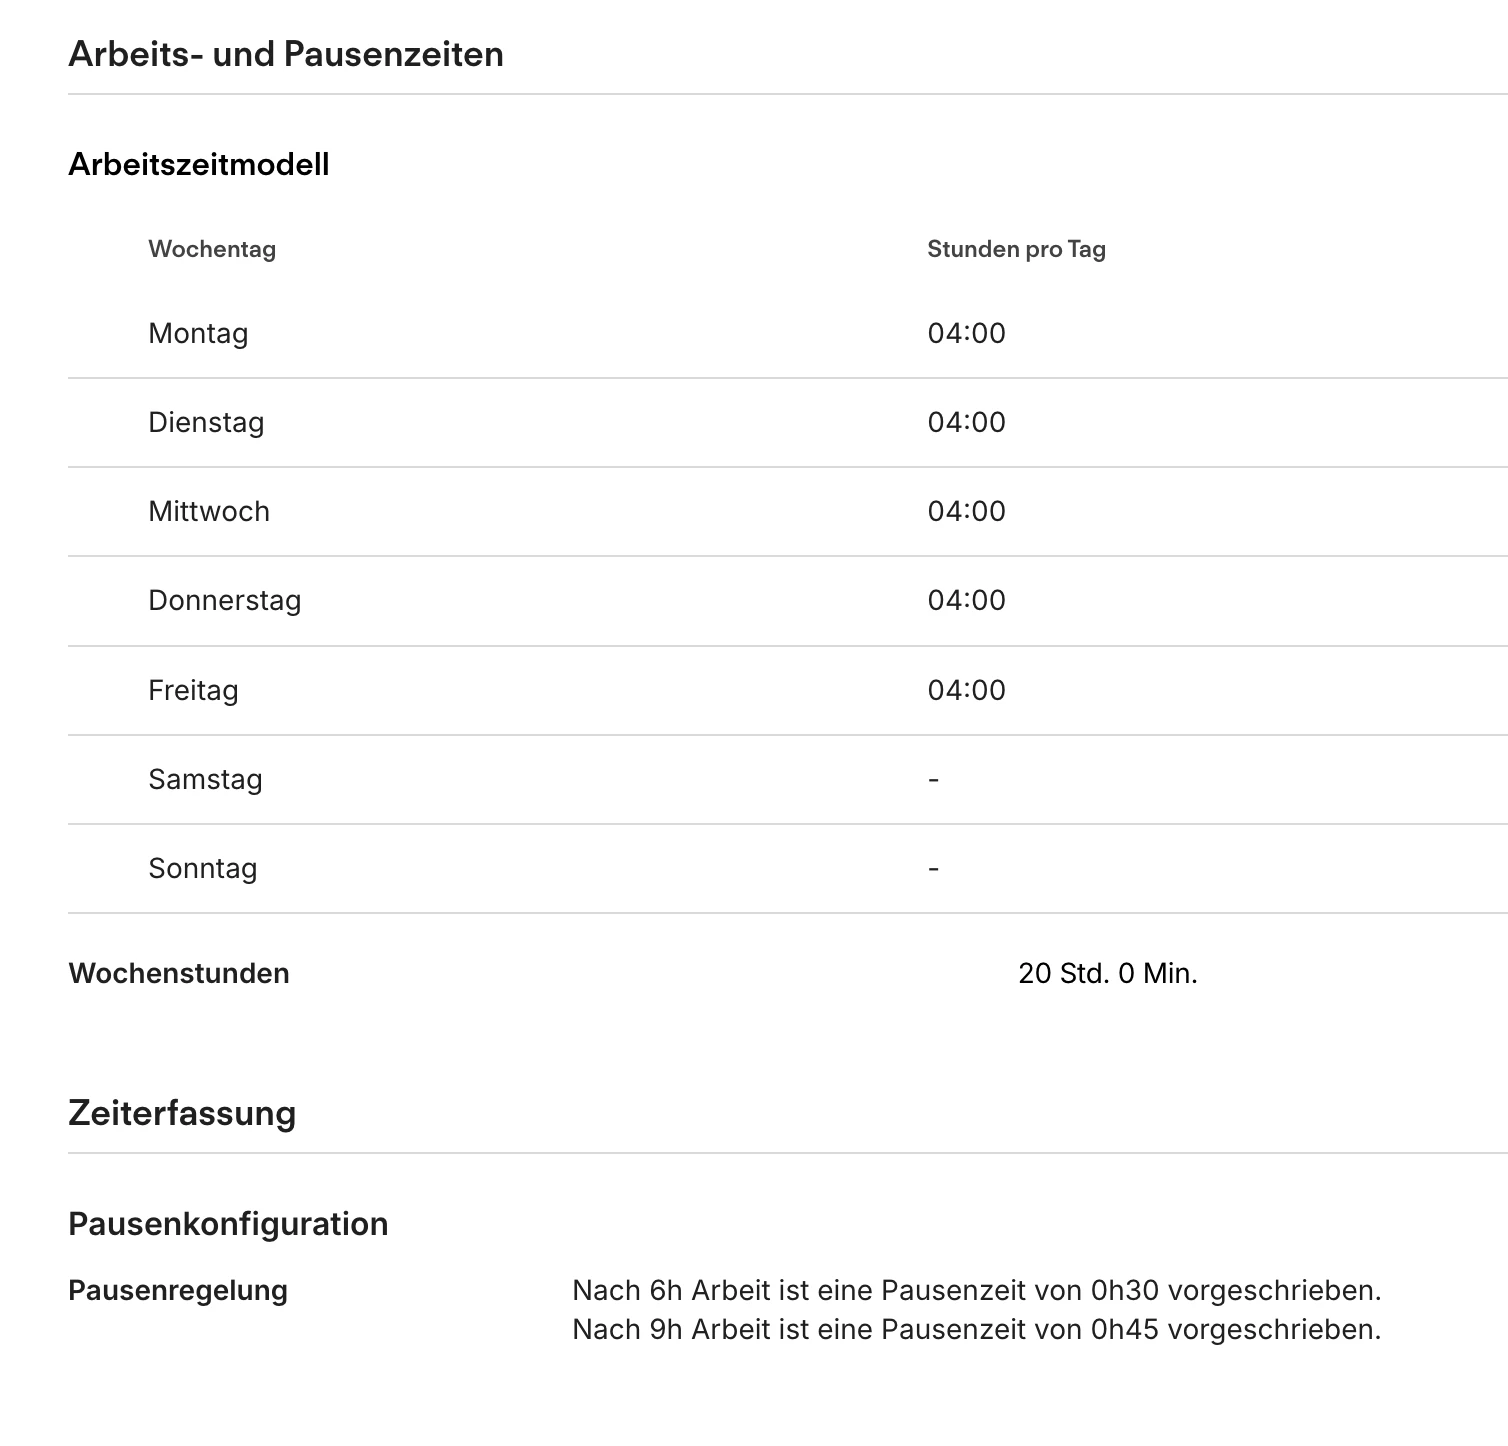The height and width of the screenshot is (1446, 1508).
Task: Click the Freitag hours value 04:00
Action: click(965, 690)
